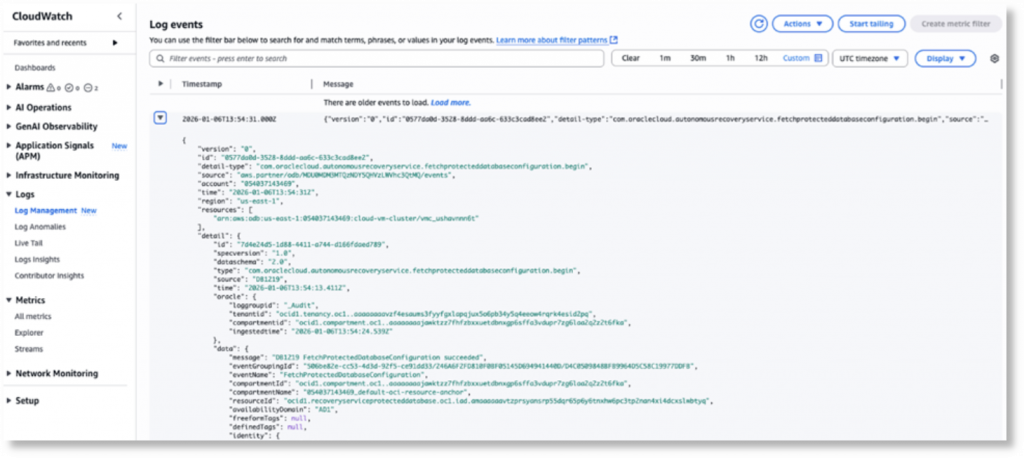The image size is (1024, 458).
Task: Refresh the log events
Action: (758, 24)
